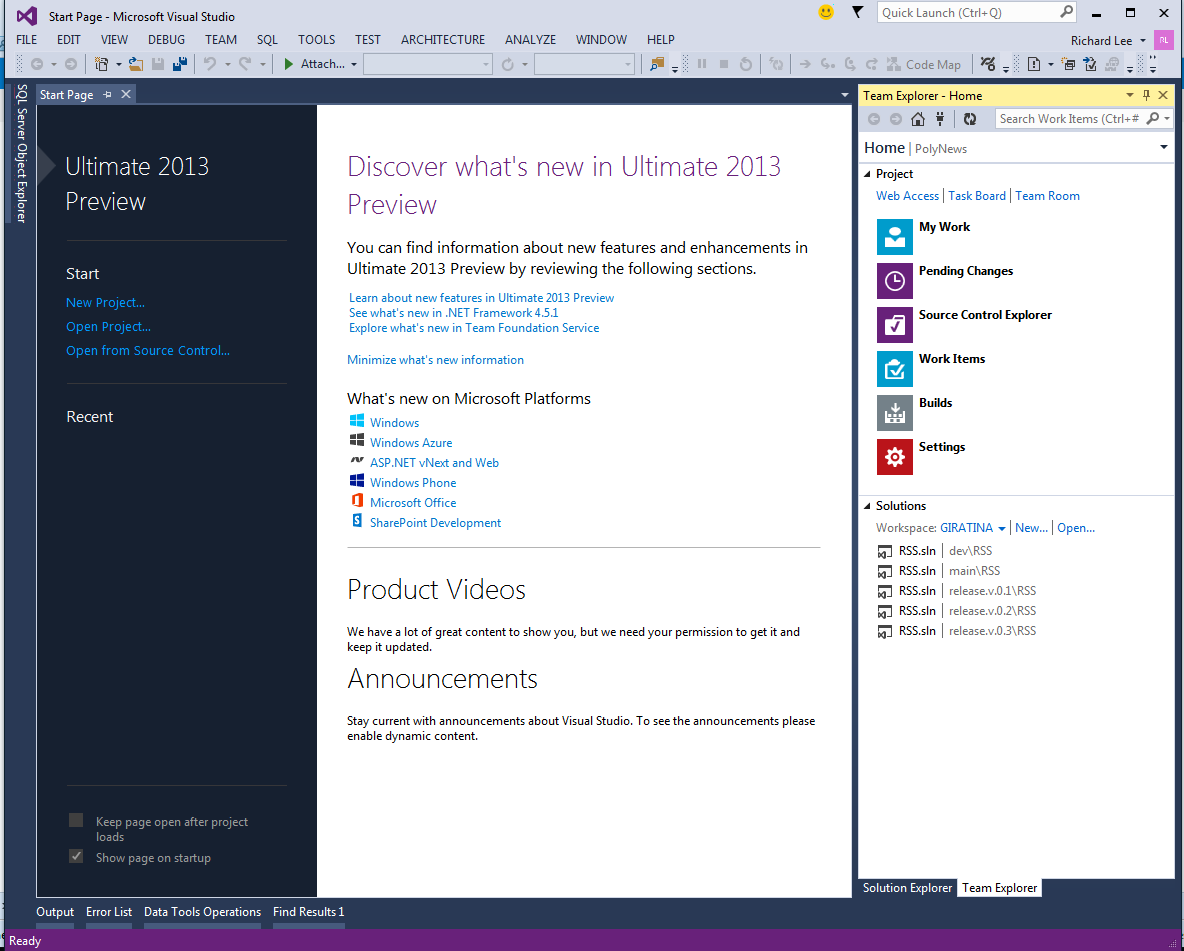Open the ARCHITECTURE menu

coord(442,39)
